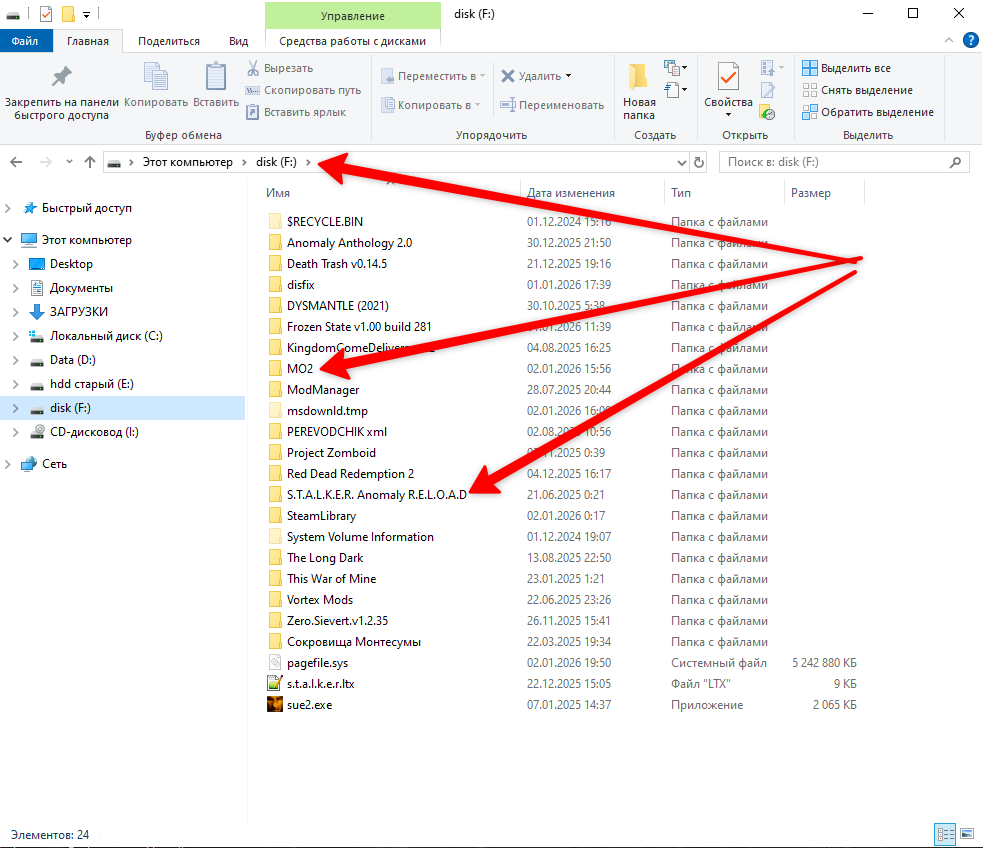Select CD-дисковод (I:) in tree

(x=94, y=432)
